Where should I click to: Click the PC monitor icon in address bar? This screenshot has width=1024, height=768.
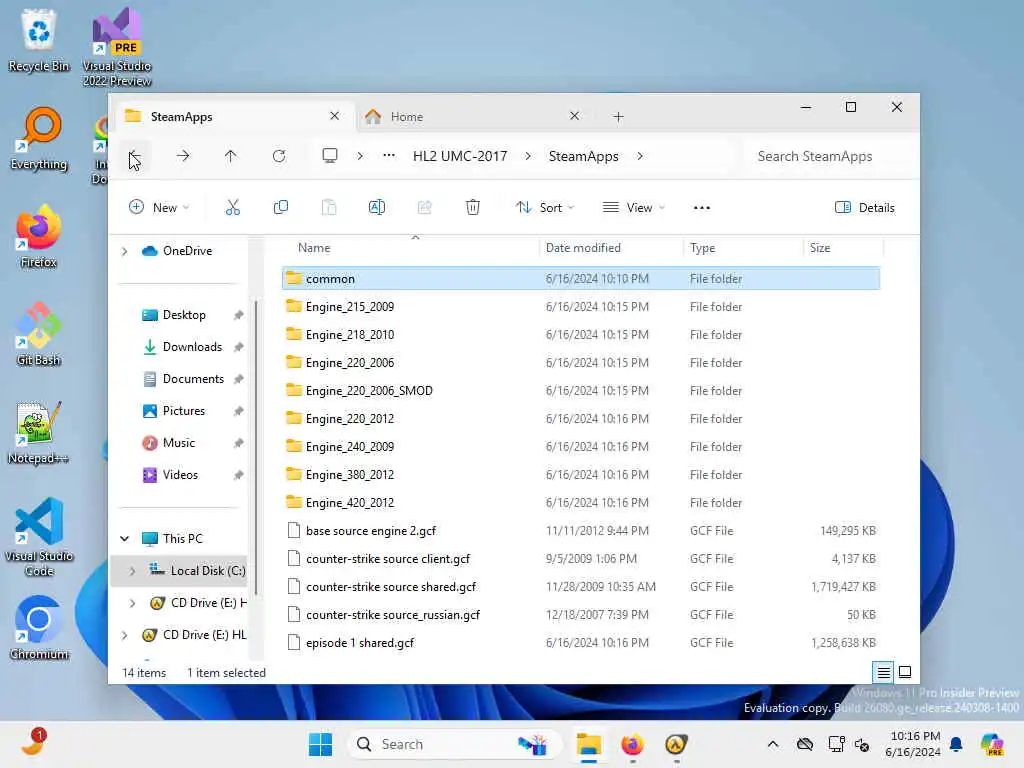tap(330, 156)
